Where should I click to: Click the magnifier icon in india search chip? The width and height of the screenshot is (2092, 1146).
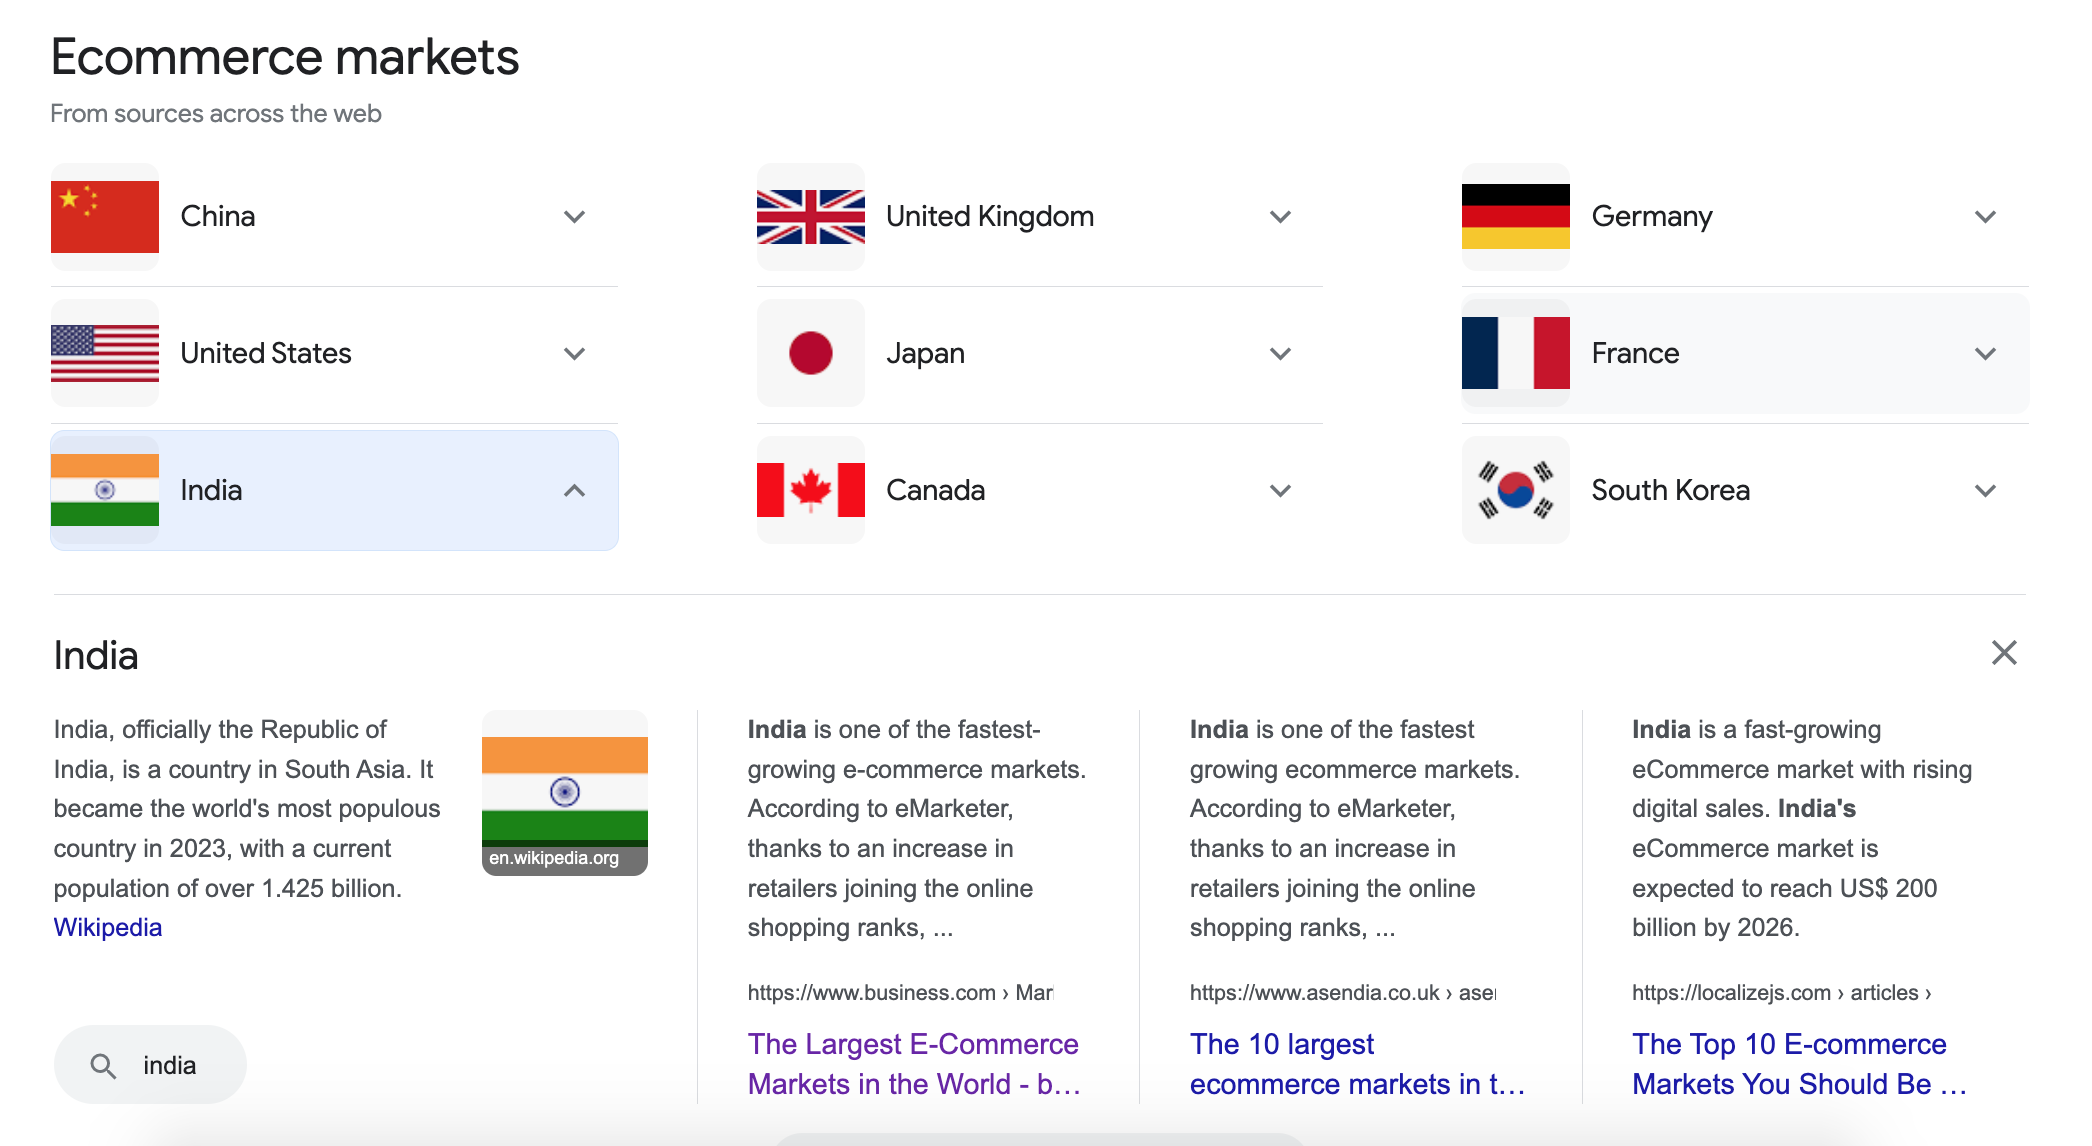pyautogui.click(x=103, y=1066)
